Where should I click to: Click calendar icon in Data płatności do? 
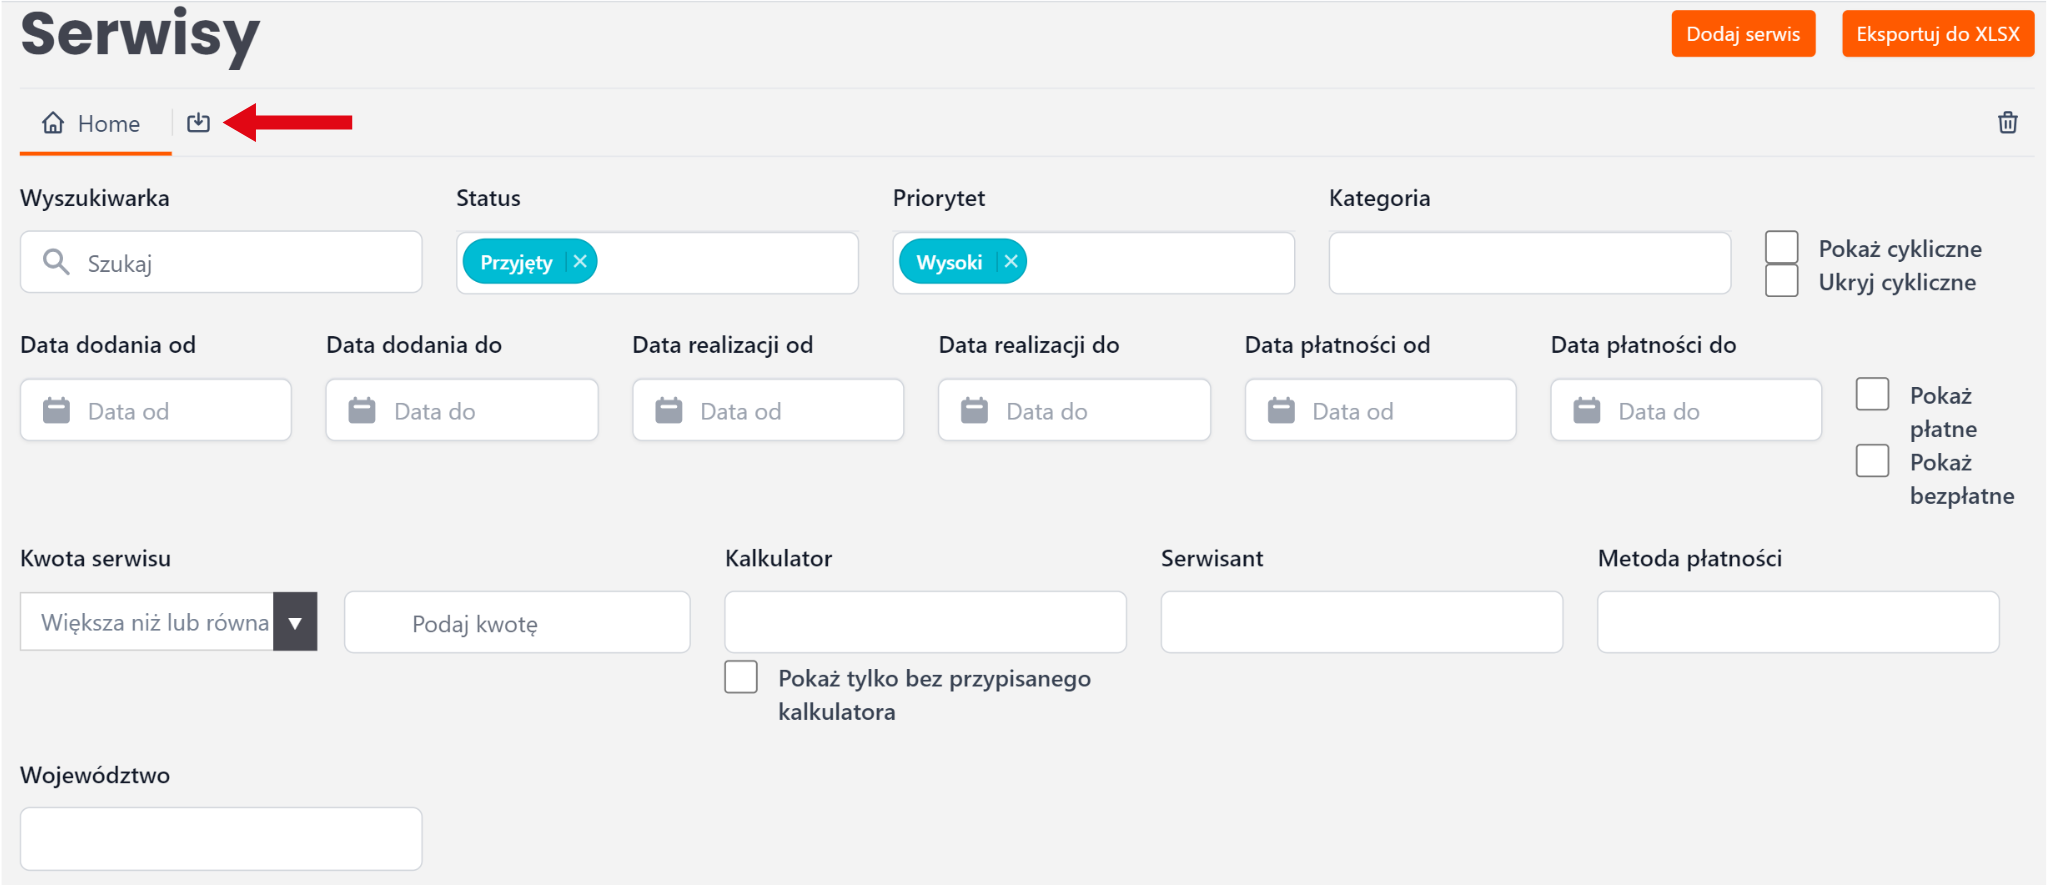(1586, 411)
